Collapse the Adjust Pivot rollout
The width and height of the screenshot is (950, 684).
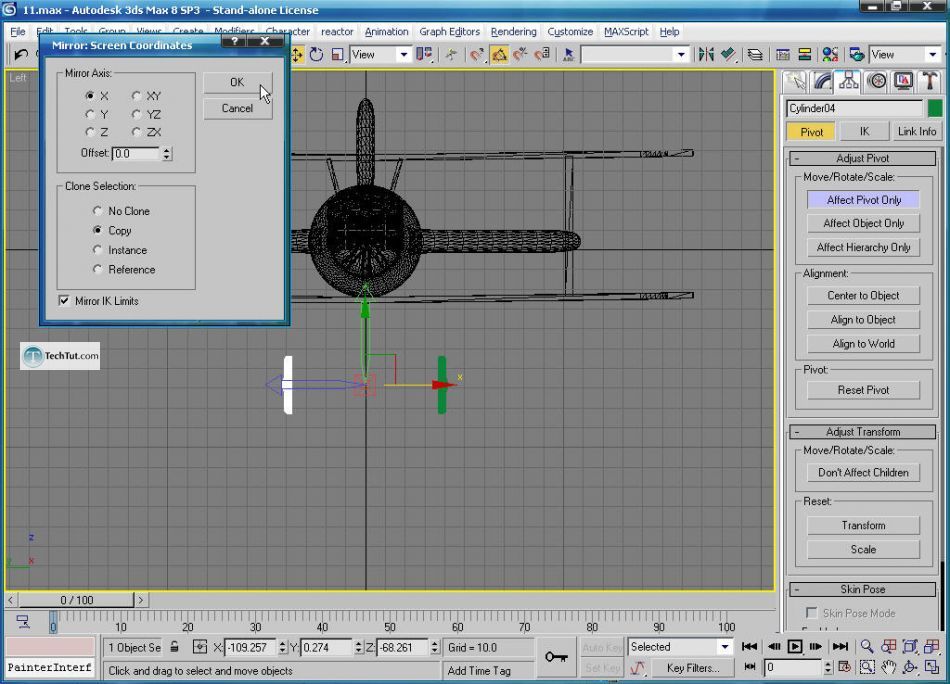(x=862, y=158)
